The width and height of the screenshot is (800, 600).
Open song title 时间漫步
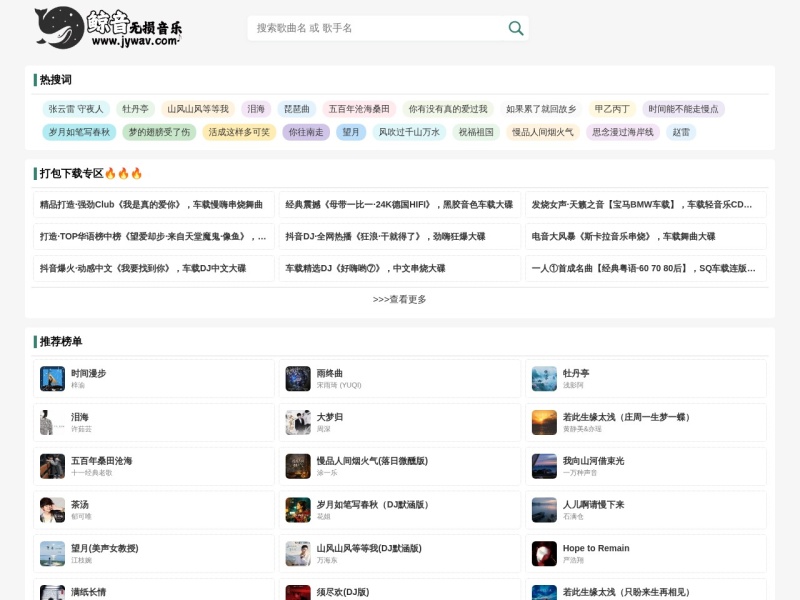(x=89, y=373)
